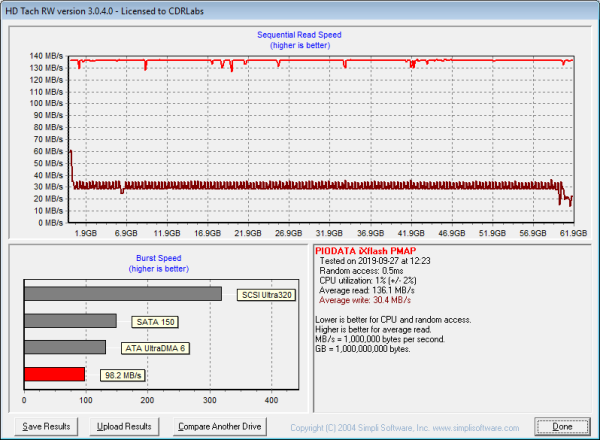Click the gray ATA UltraDMA 6 bar

tap(65, 347)
